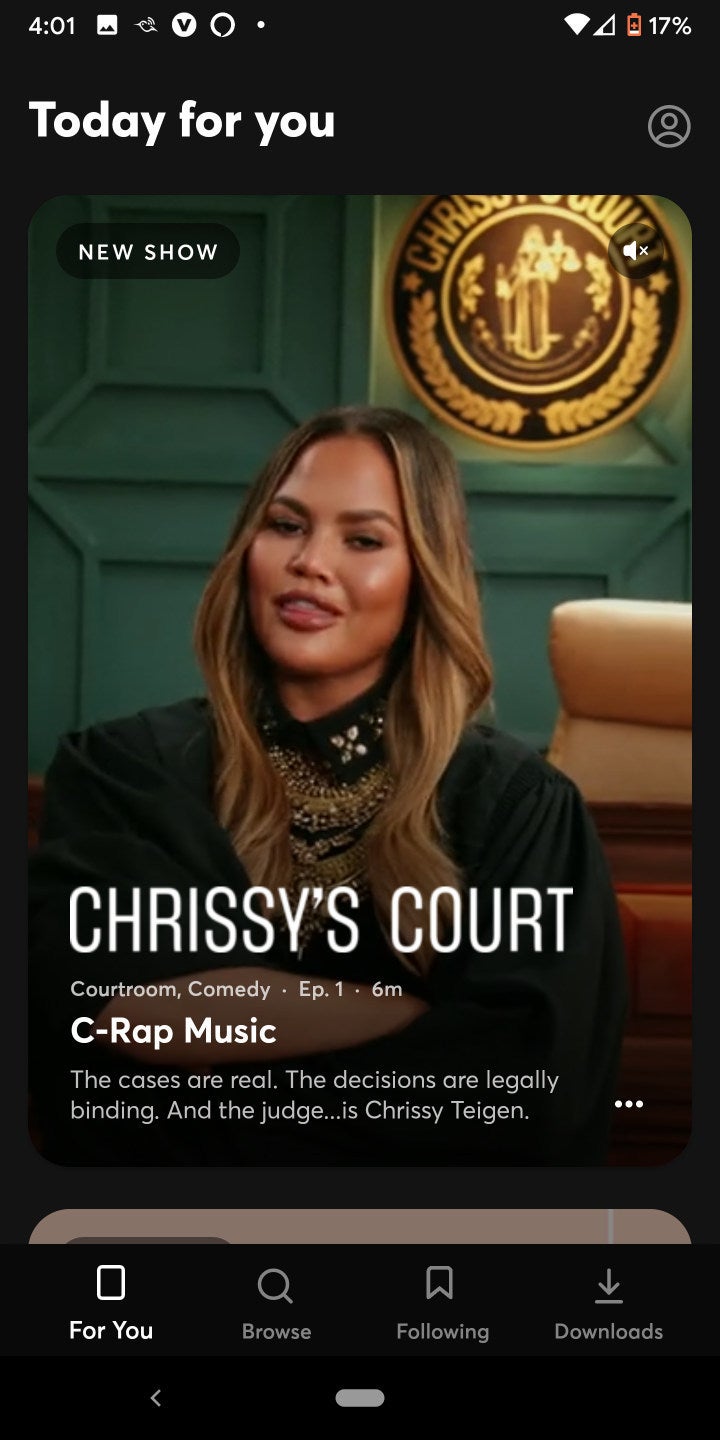
Task: Play the Chrissy's Court video card
Action: [x=360, y=680]
